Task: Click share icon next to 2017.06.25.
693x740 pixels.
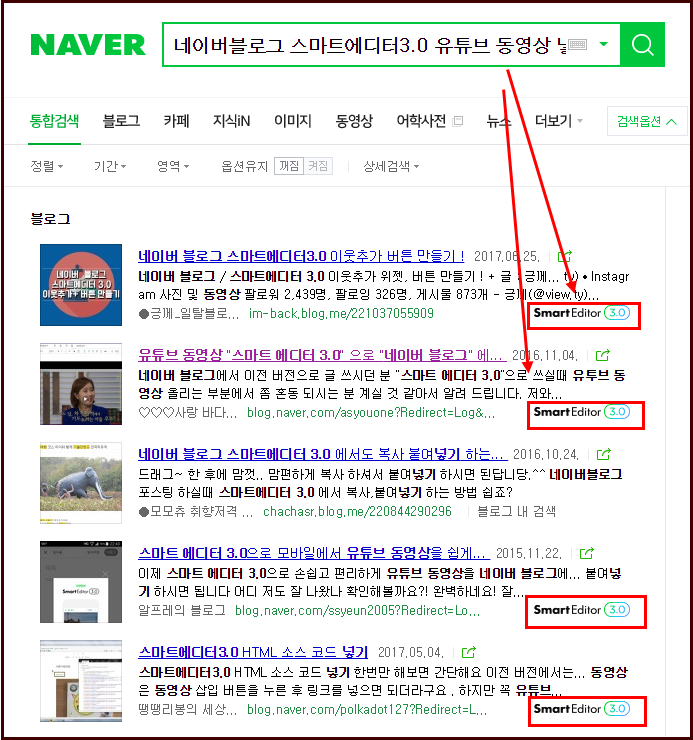Action: tap(565, 256)
